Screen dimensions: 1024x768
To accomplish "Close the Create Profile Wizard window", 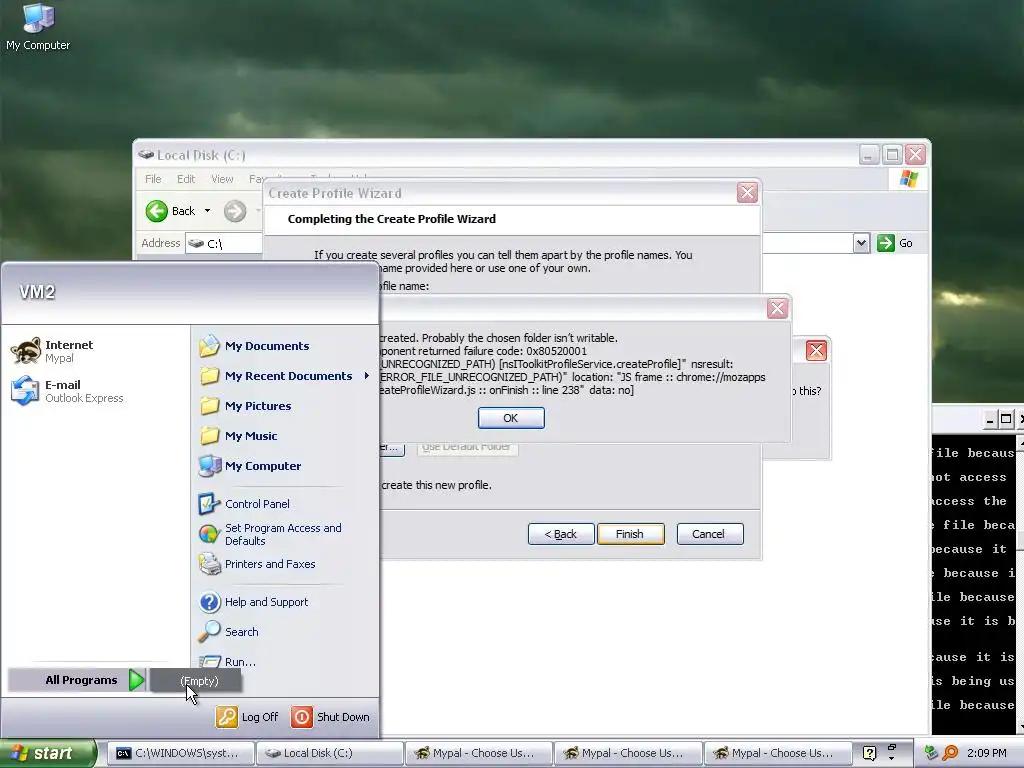I will coord(747,193).
